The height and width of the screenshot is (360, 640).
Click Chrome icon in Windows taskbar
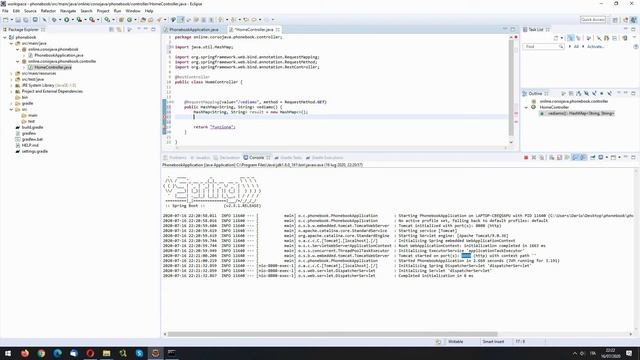click(41, 353)
